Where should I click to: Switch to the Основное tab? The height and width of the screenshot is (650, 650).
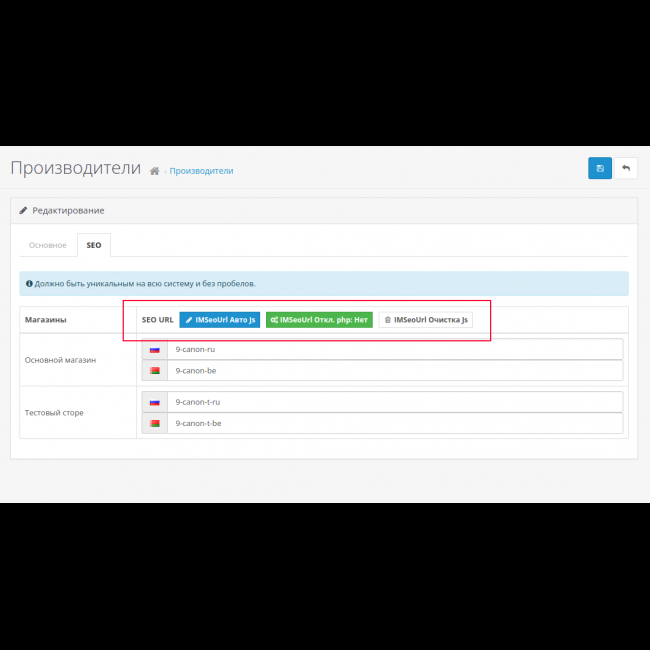click(48, 245)
